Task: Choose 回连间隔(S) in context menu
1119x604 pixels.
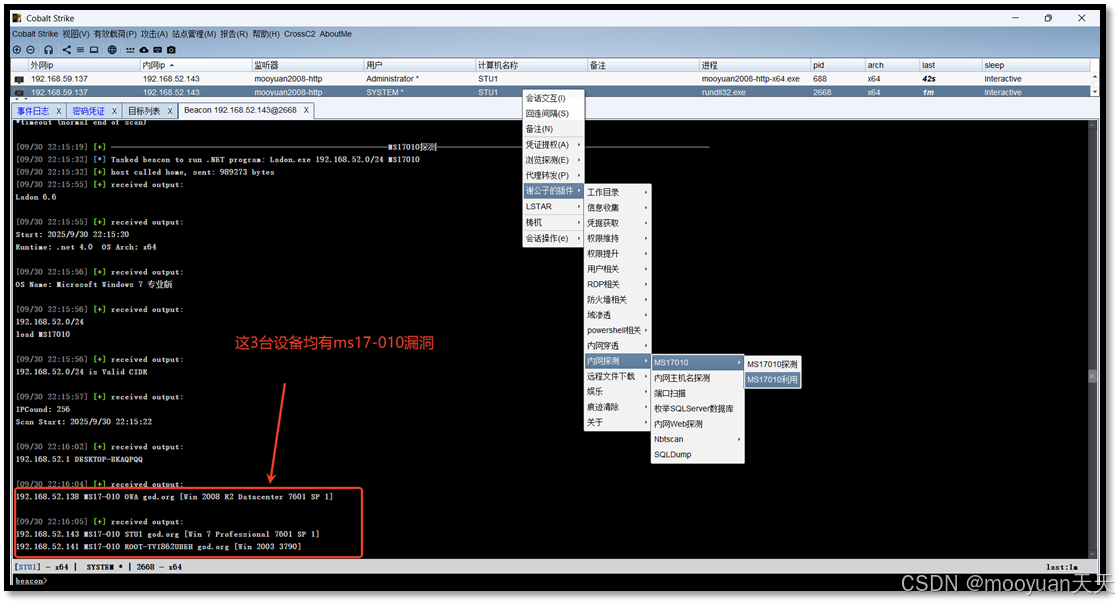Action: (554, 114)
